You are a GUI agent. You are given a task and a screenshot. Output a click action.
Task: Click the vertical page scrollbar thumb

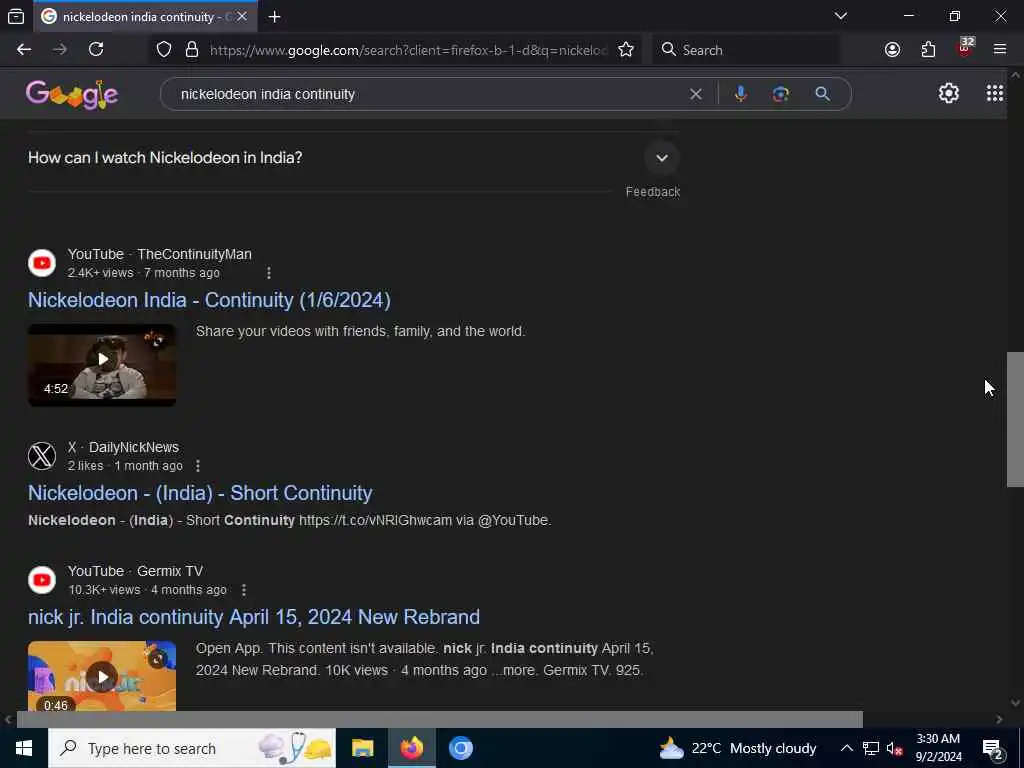pyautogui.click(x=1015, y=419)
